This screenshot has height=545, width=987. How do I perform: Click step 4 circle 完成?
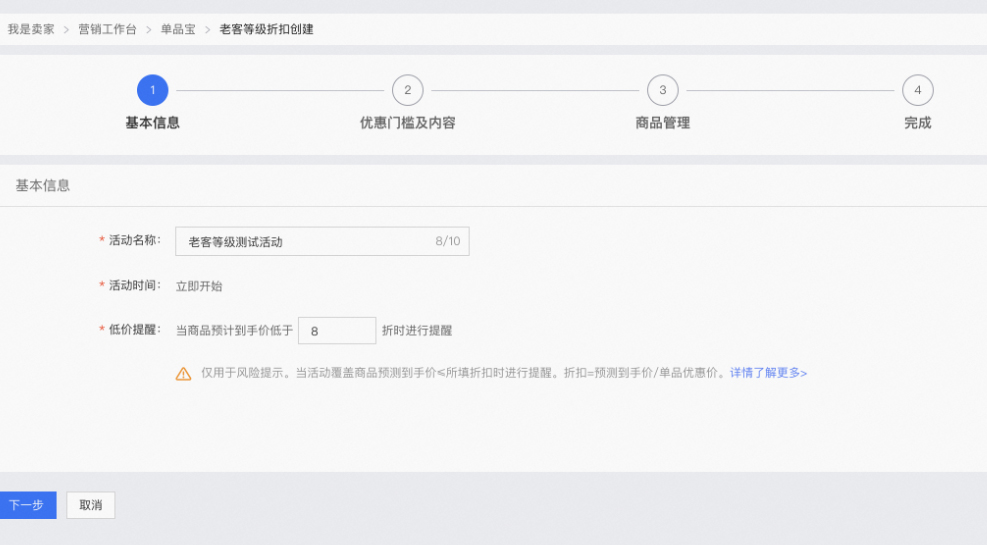918,90
